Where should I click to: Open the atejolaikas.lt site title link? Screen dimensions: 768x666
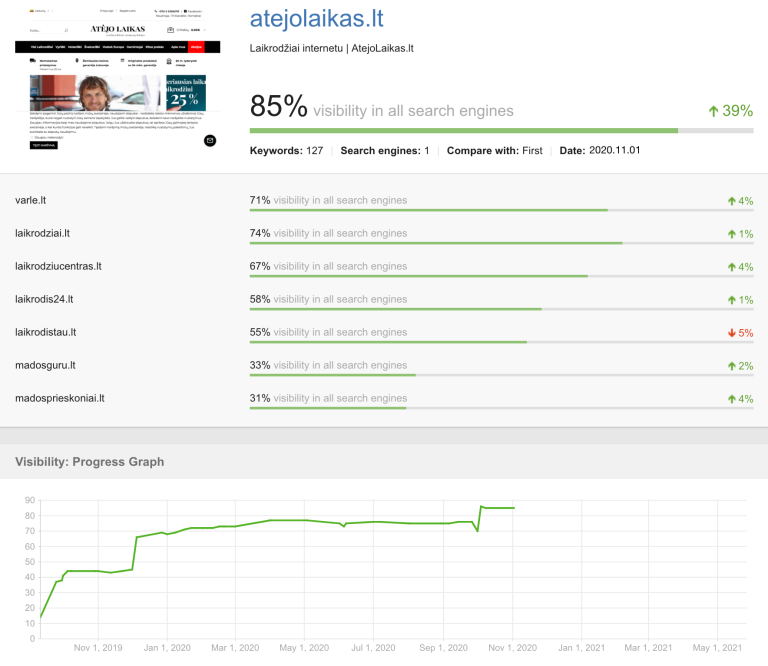316,19
